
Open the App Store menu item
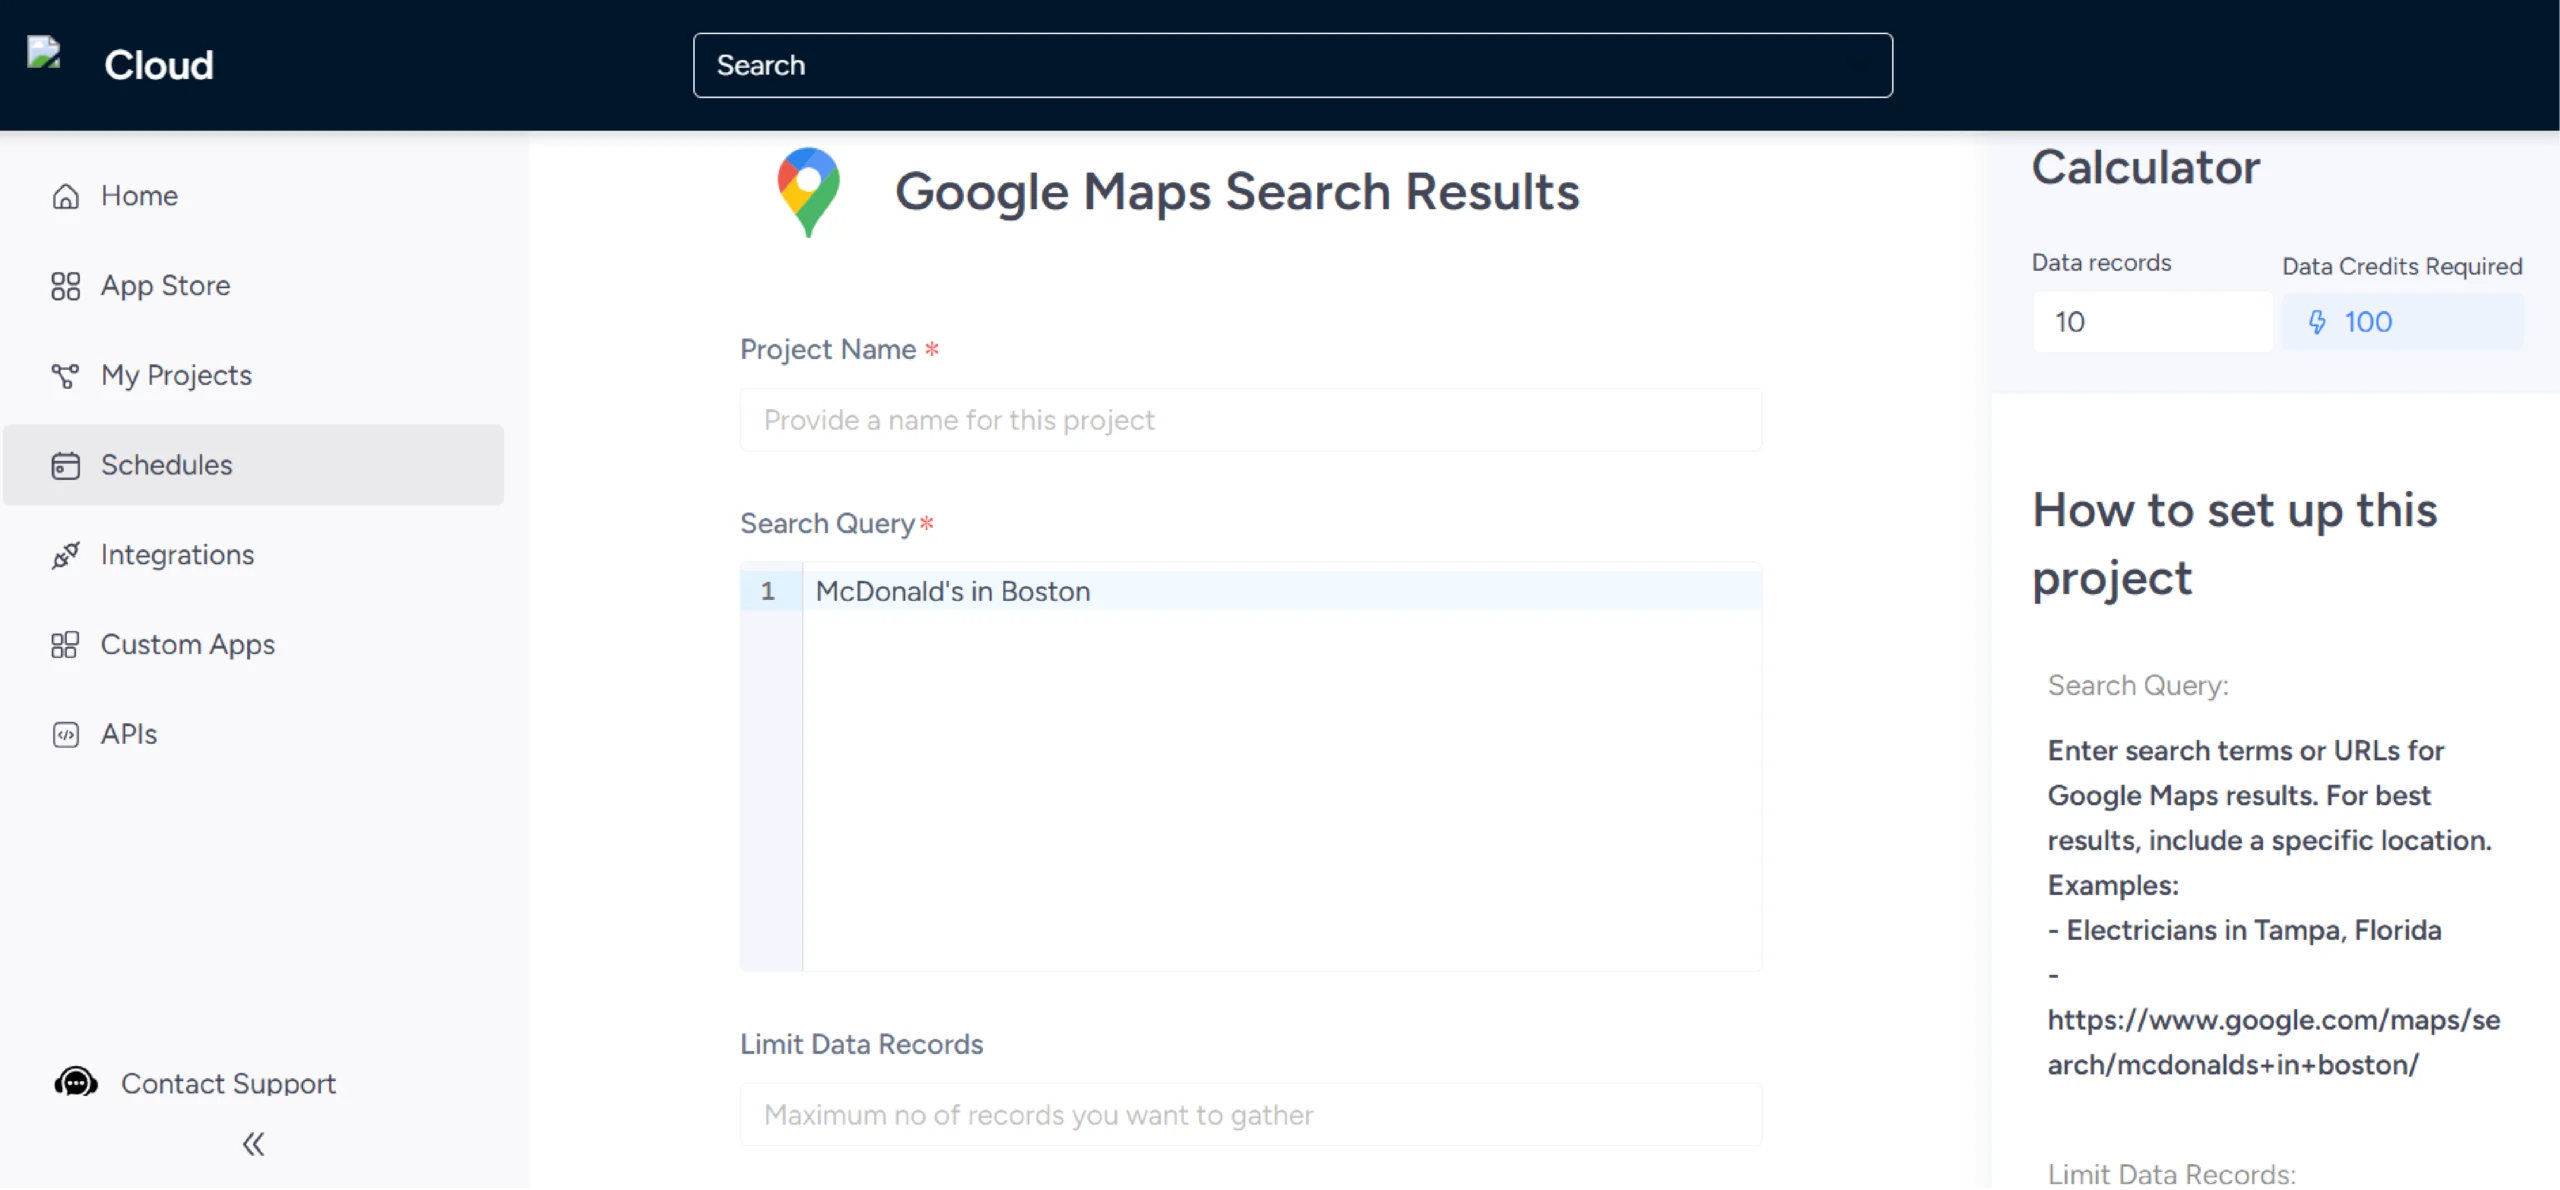tap(253, 286)
